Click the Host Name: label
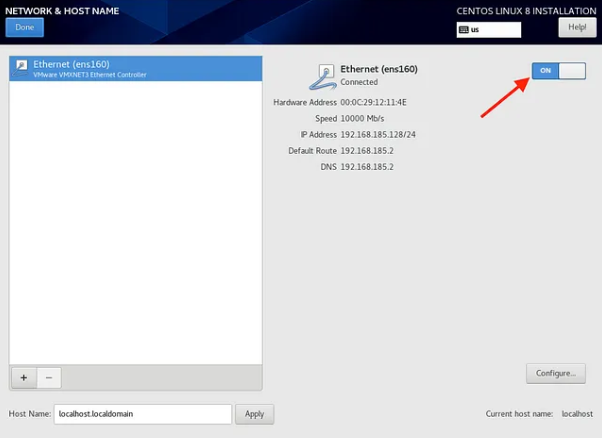Viewport: 602px width, 438px height. pos(30,414)
